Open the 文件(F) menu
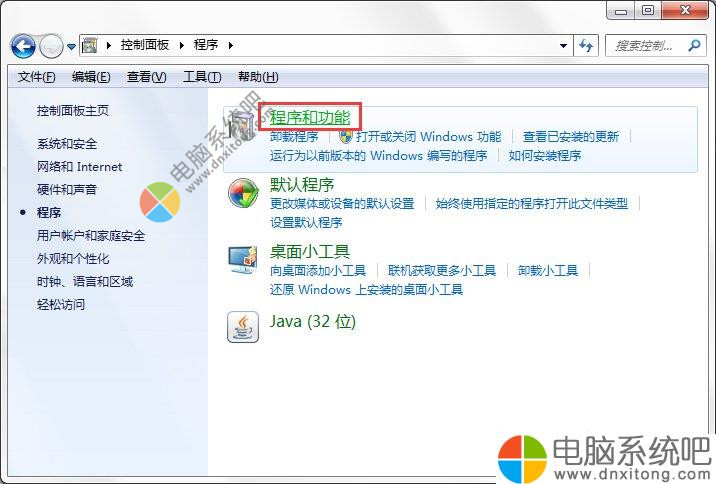This screenshot has height=484, width=716. point(37,77)
